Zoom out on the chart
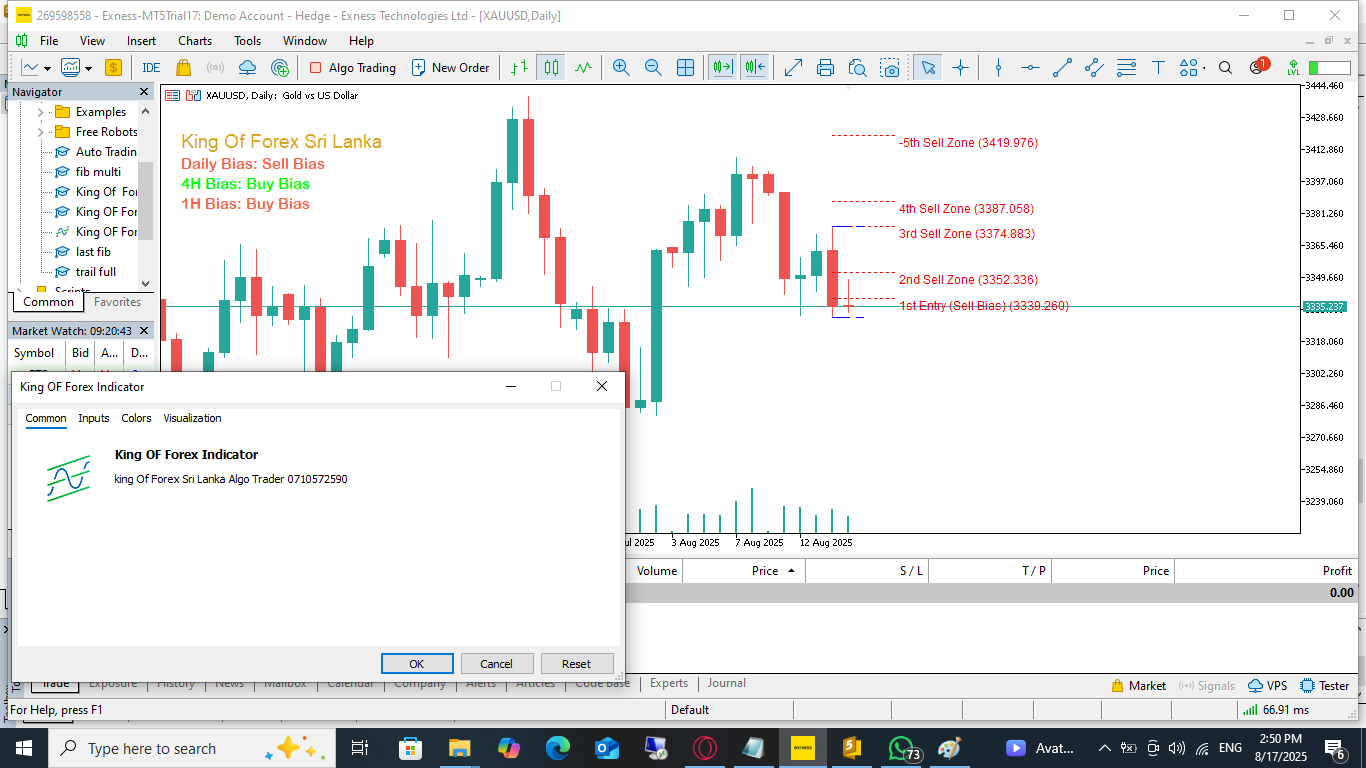1366x768 pixels. coord(653,68)
